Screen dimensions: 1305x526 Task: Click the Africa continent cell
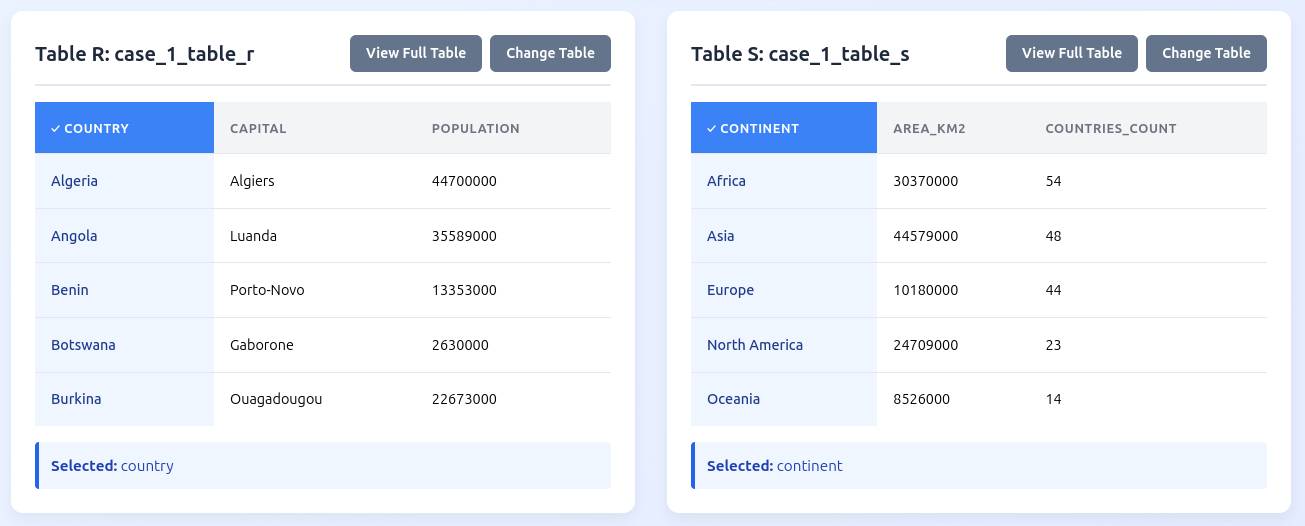tap(726, 181)
